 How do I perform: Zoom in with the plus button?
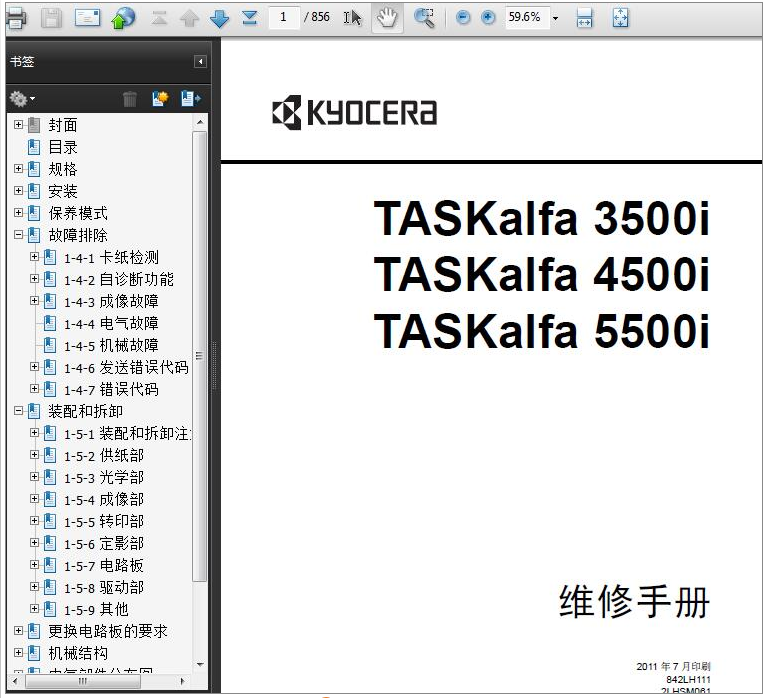coord(488,18)
